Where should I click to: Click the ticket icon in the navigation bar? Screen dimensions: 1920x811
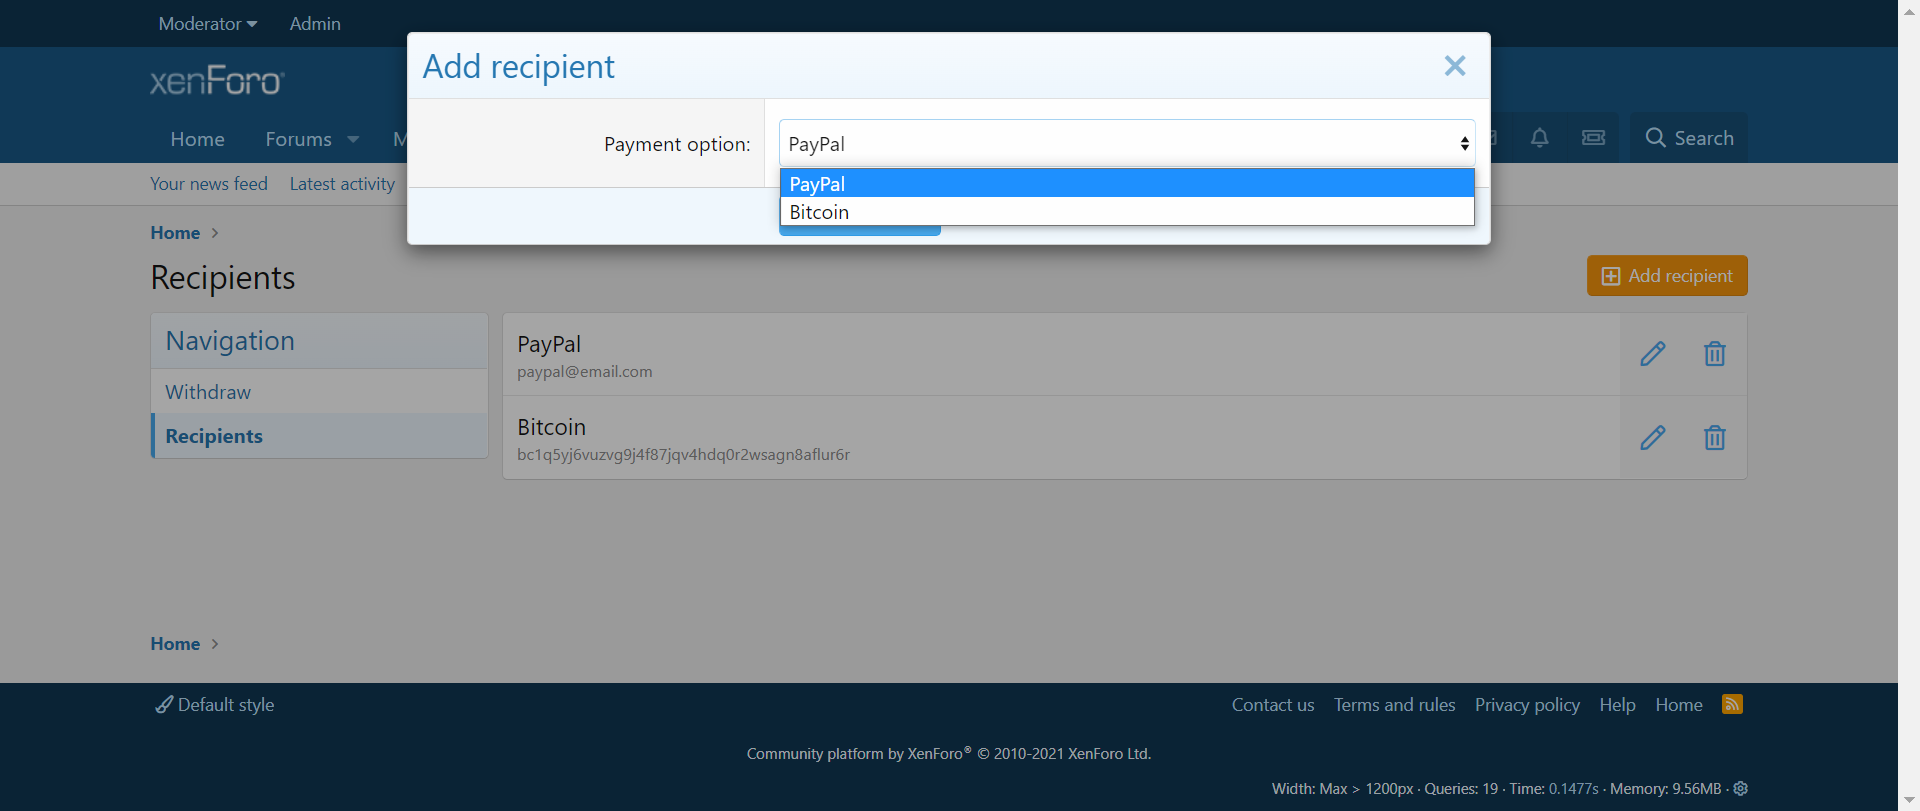click(1594, 138)
